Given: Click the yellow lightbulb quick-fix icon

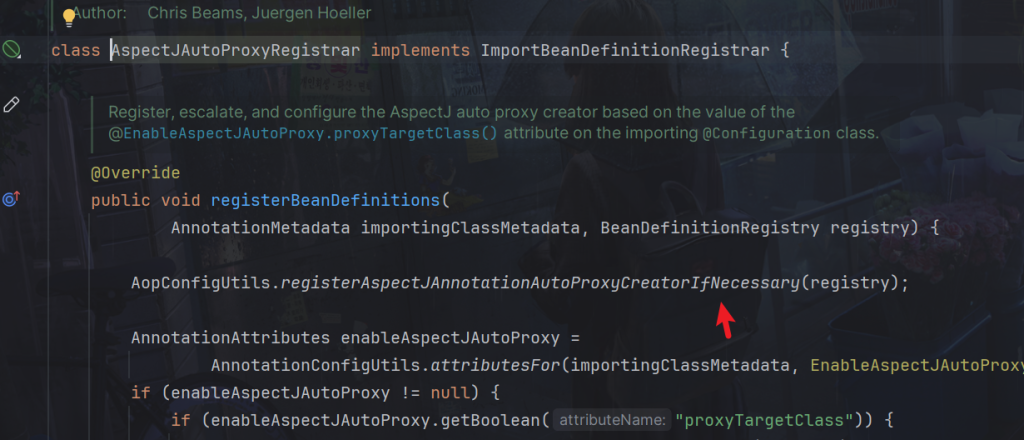Looking at the screenshot, I should pos(69,17).
